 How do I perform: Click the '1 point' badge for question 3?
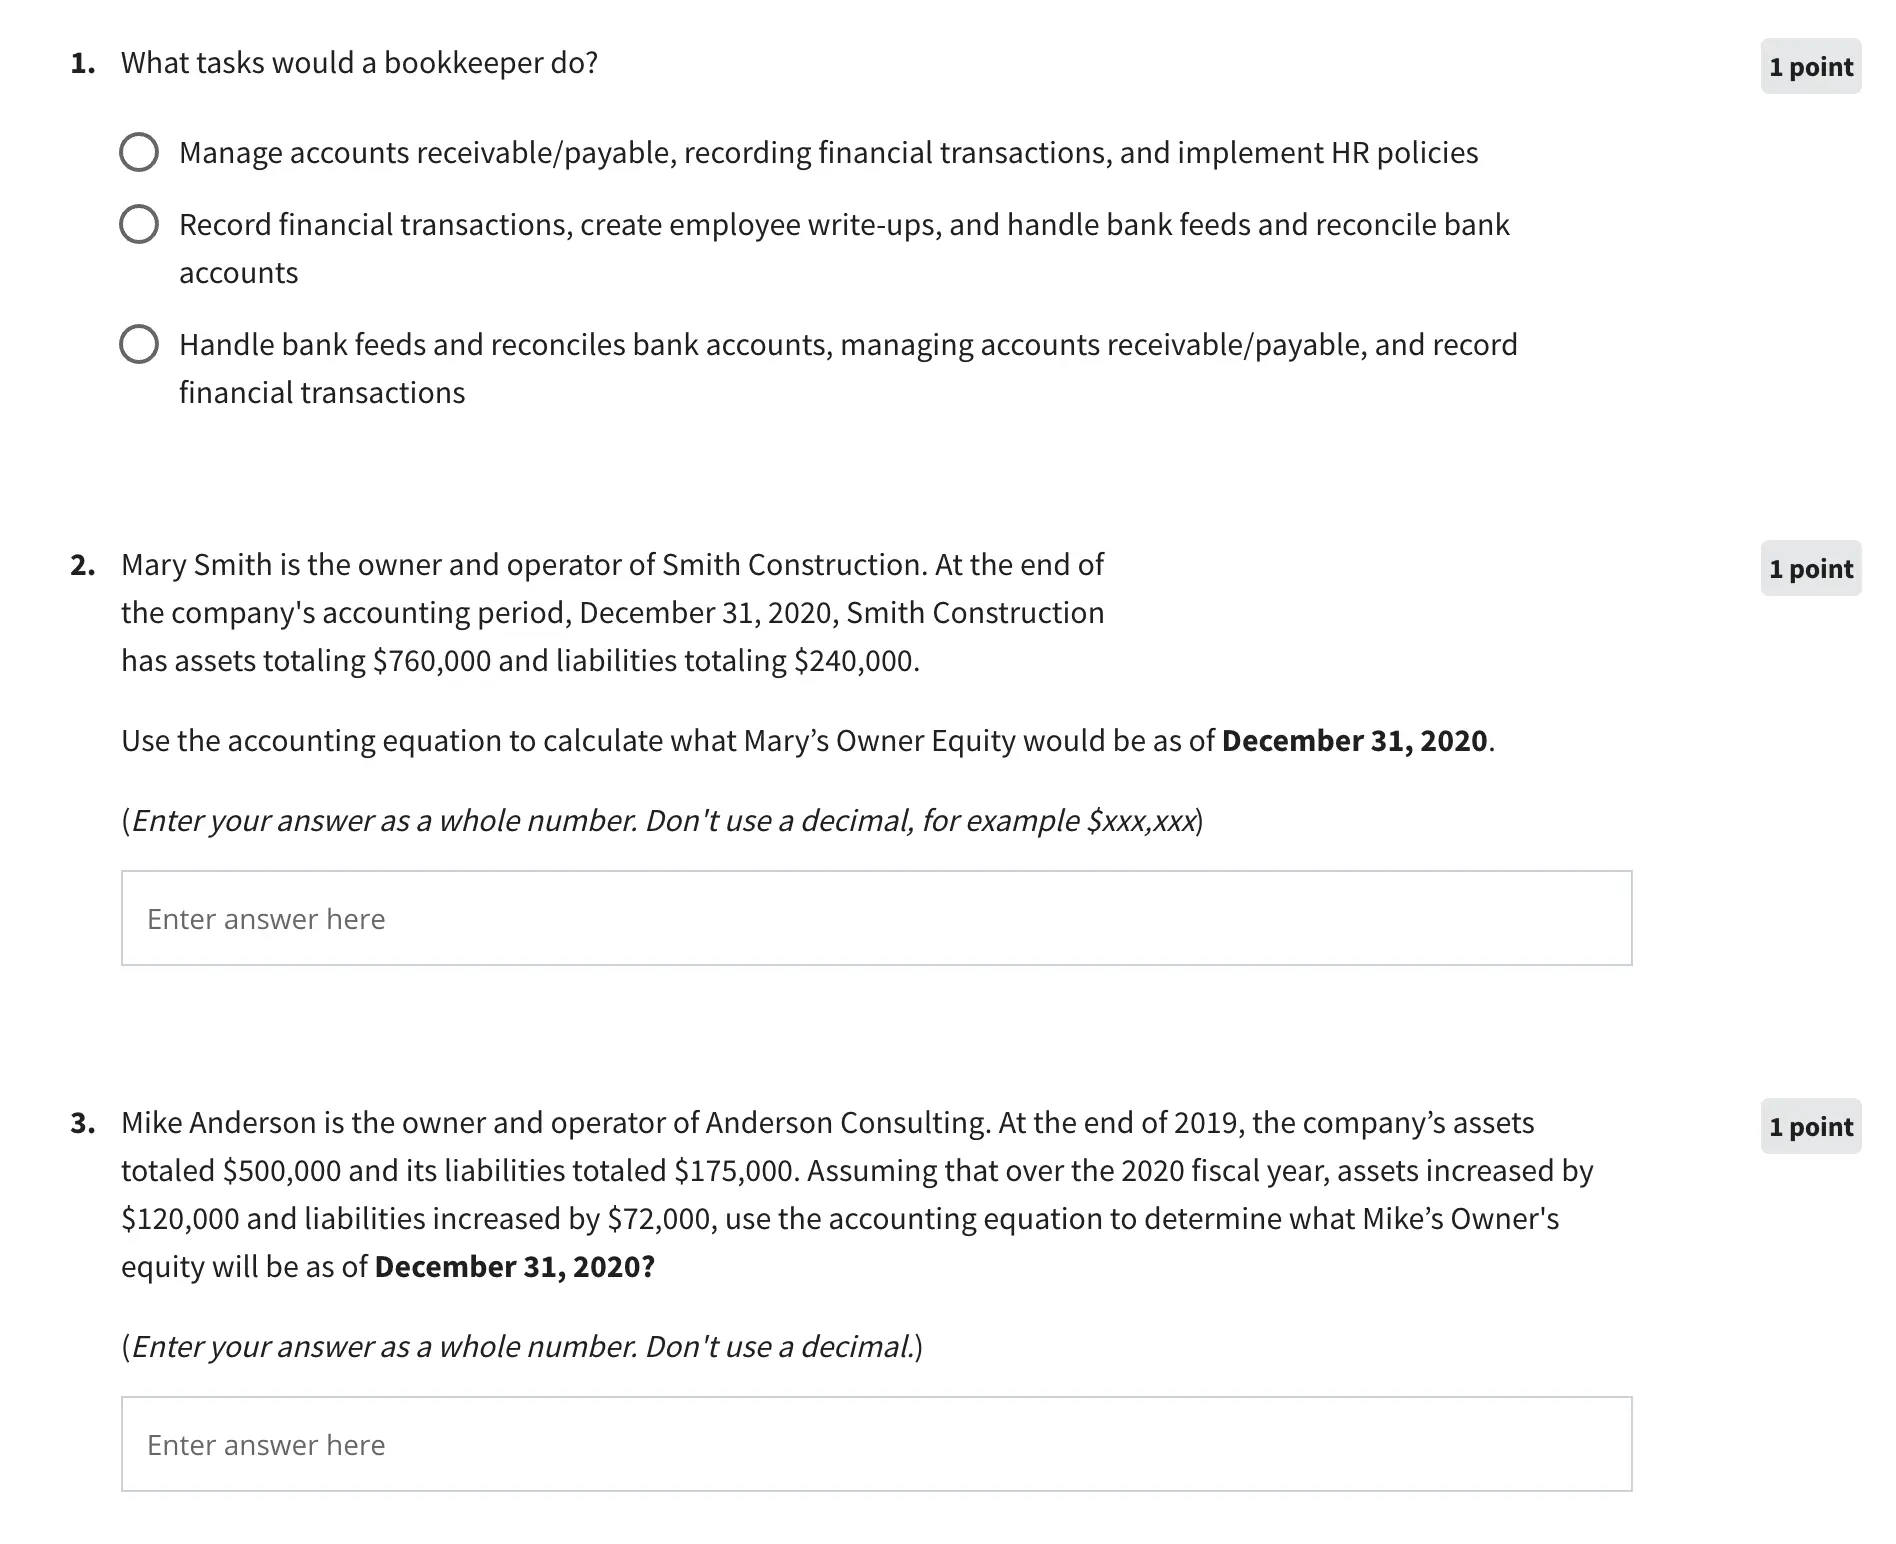(x=1810, y=1127)
